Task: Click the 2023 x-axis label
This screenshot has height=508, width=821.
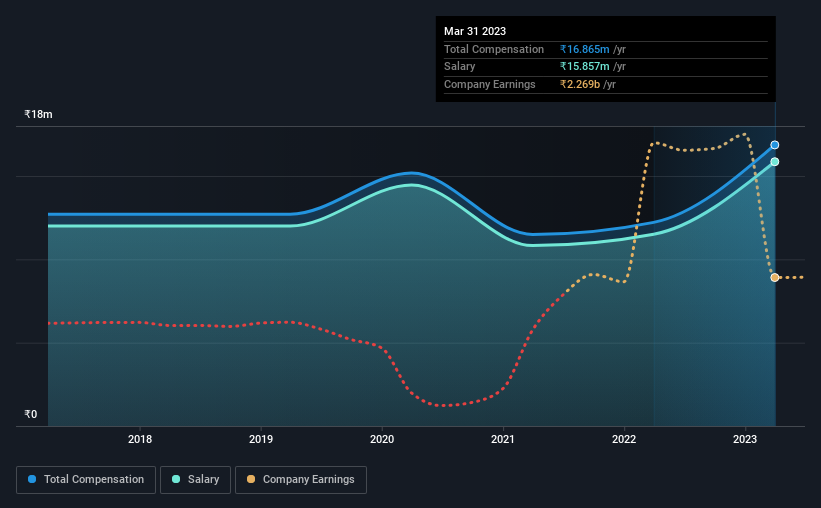Action: (x=745, y=439)
